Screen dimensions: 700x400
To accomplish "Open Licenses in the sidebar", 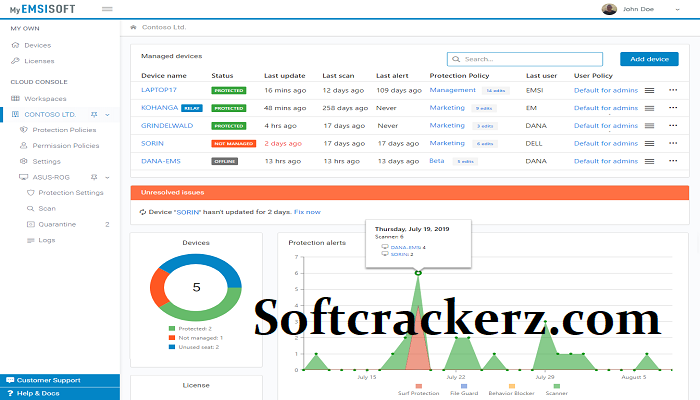I will (39, 61).
